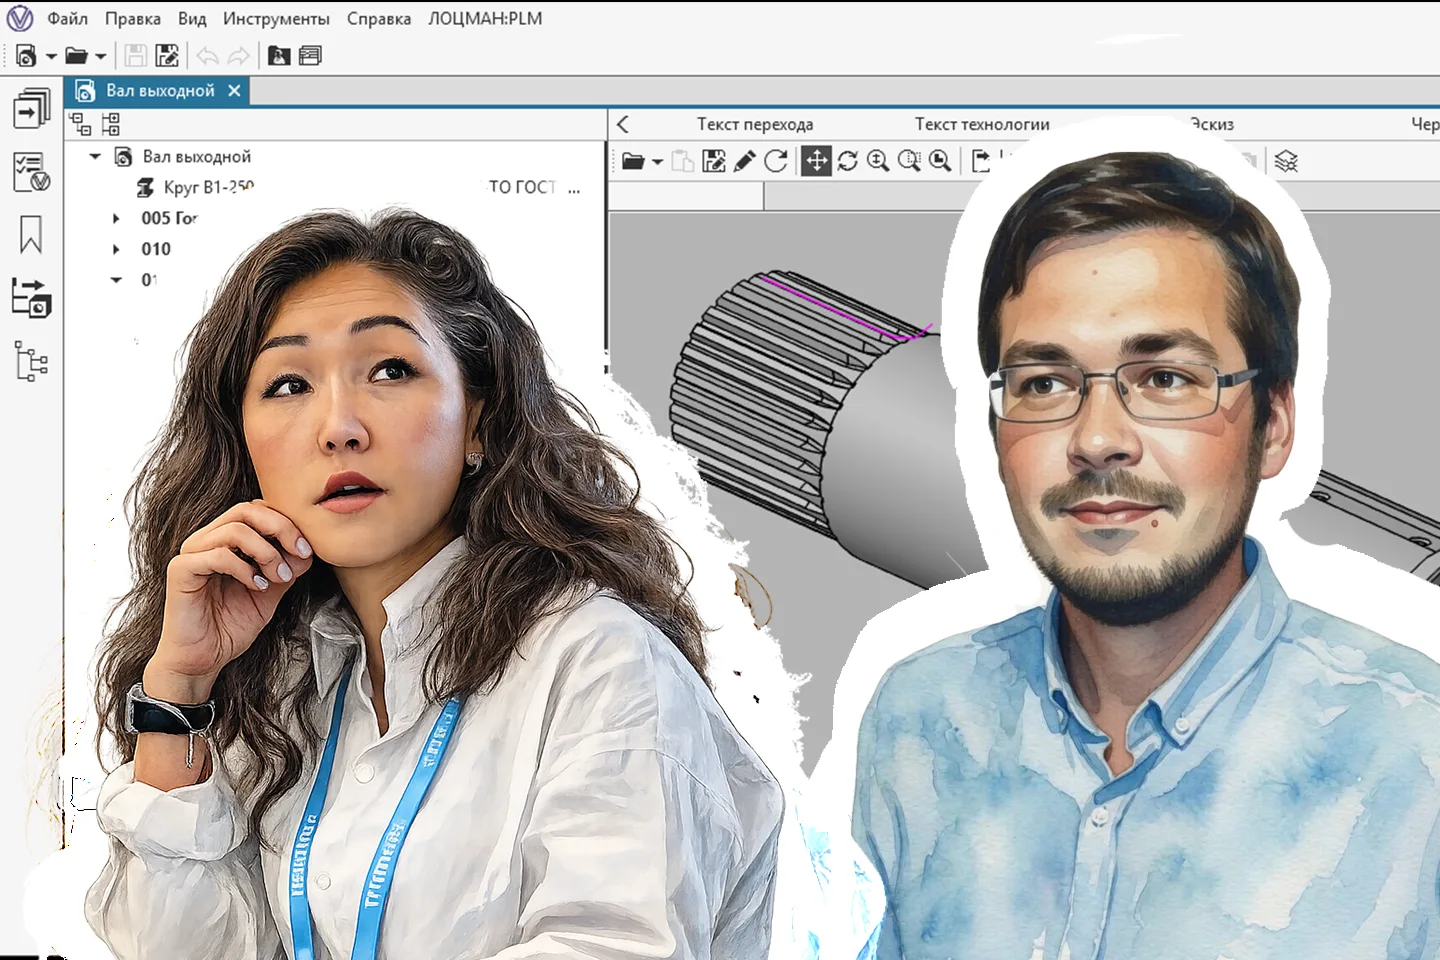Open the documents import sidebar panel icon
Viewport: 1440px width, 960px height.
pos(31,109)
